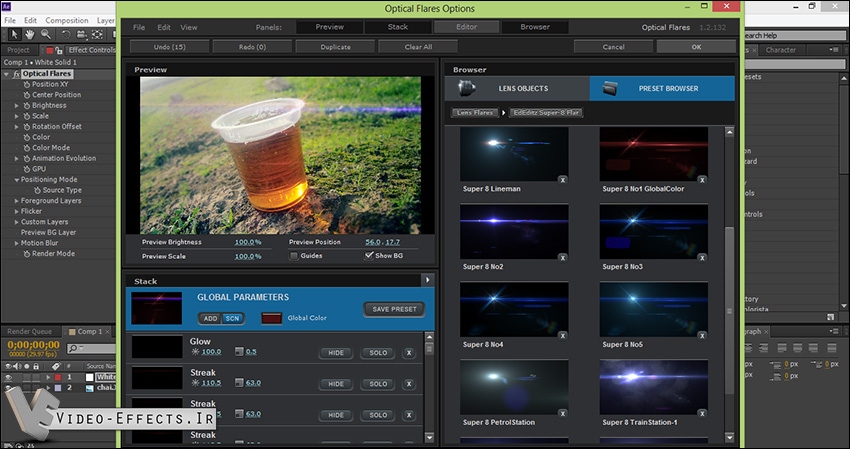850x449 pixels.
Task: Open the Stack panel arrow menu
Action: click(x=428, y=280)
